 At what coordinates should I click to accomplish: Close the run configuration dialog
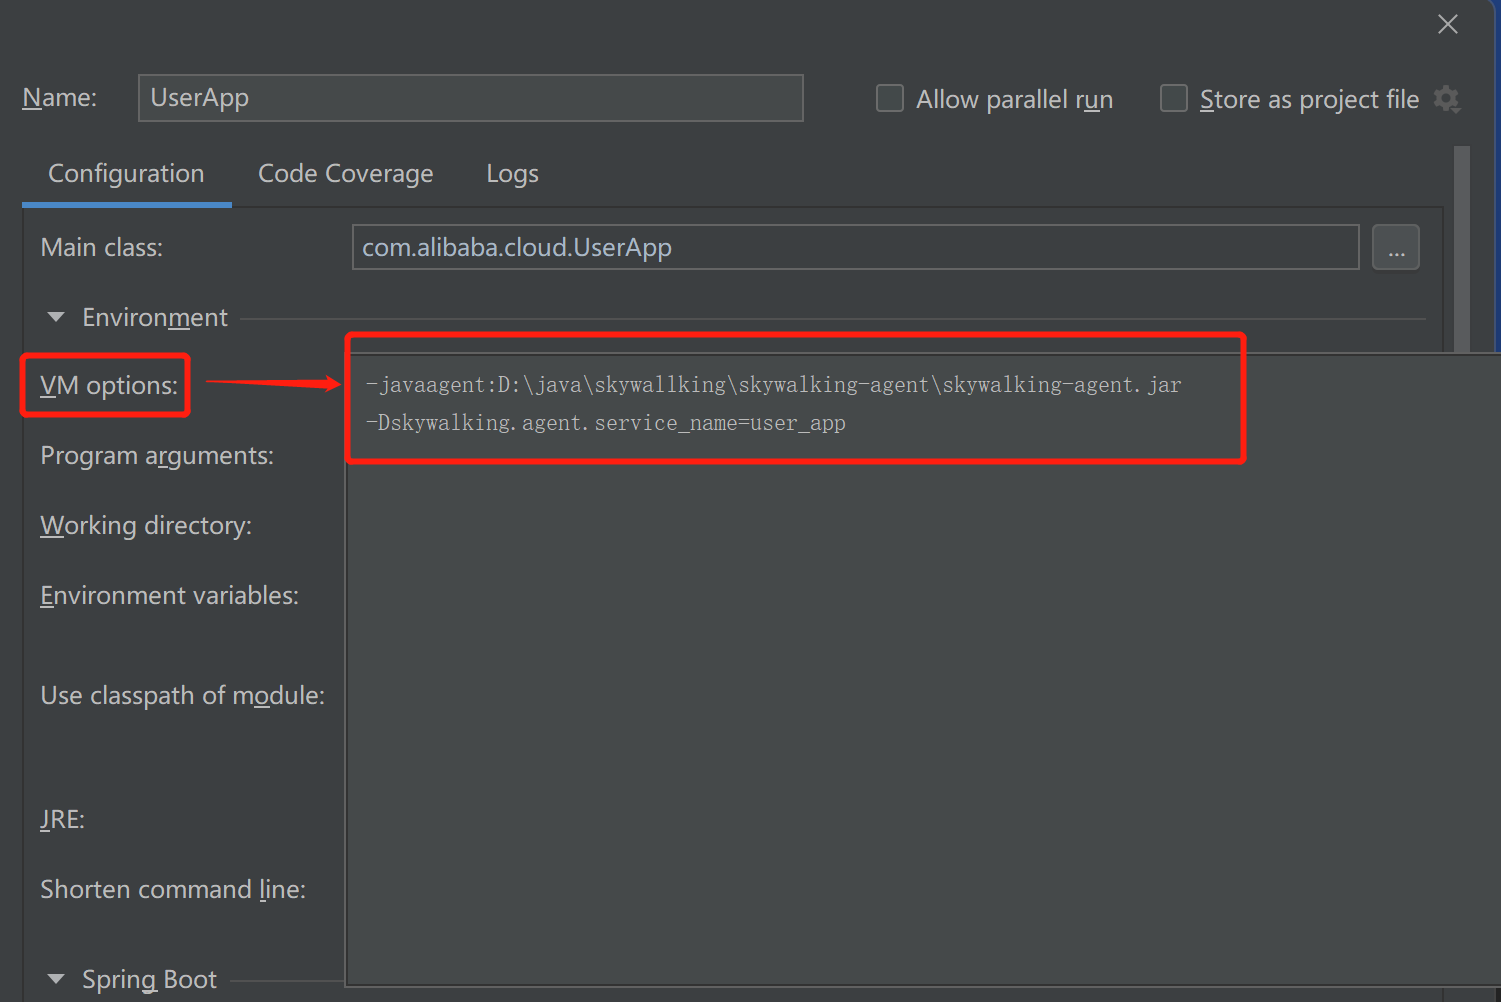[x=1447, y=24]
